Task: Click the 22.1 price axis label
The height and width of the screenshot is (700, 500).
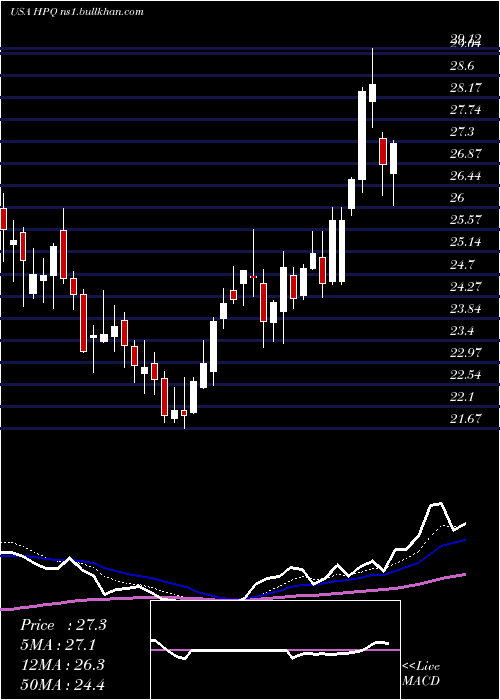Action: coord(462,396)
